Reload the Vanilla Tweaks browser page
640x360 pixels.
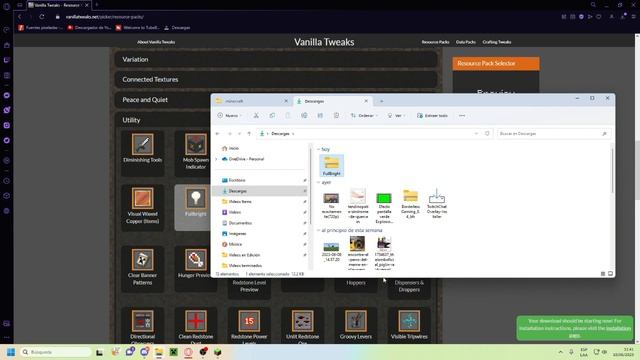[x=42, y=17]
